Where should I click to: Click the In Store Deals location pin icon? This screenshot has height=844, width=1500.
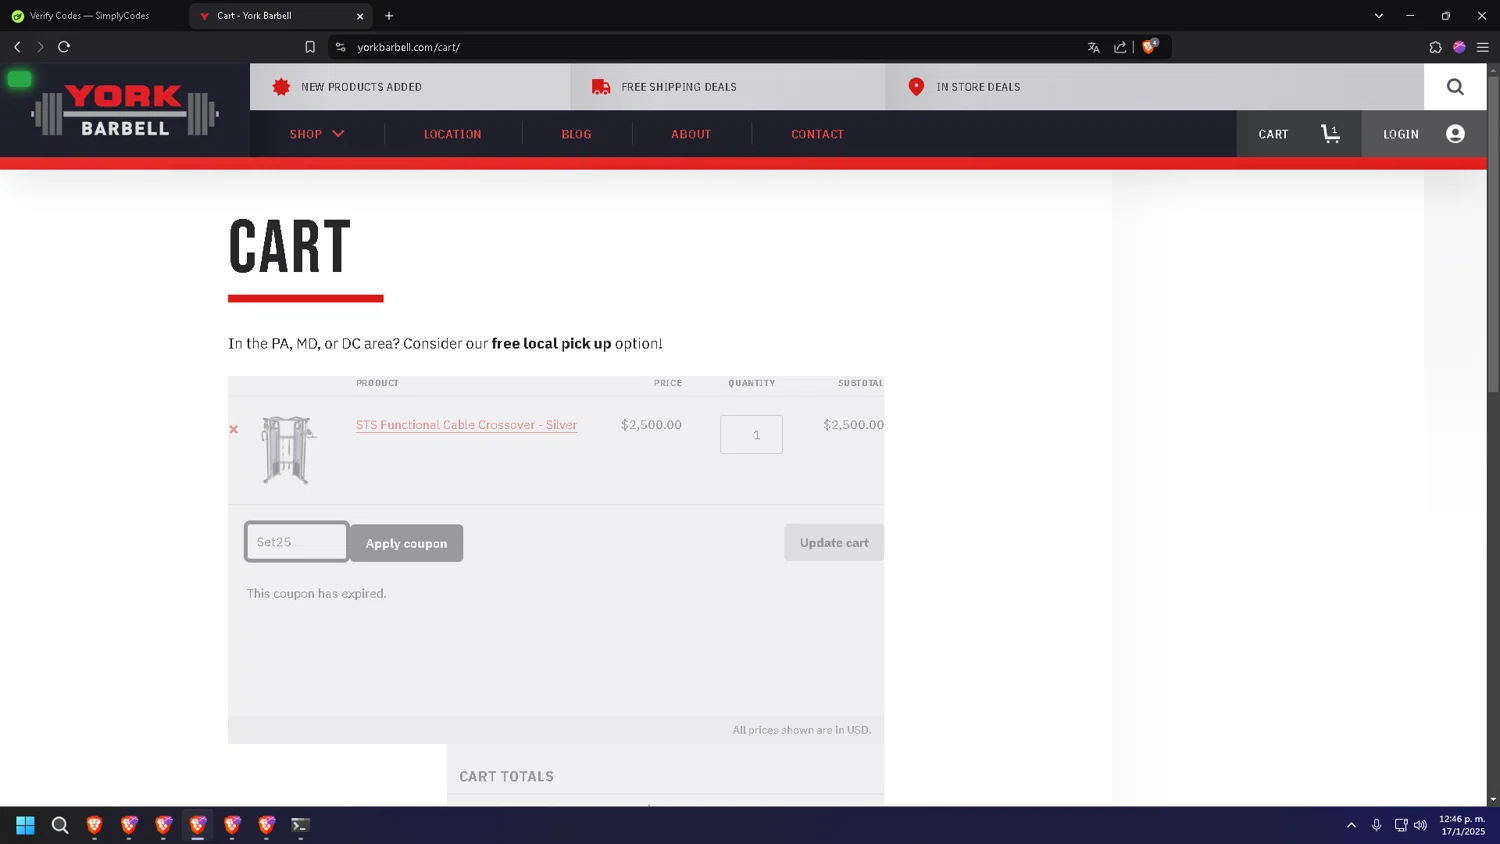pyautogui.click(x=916, y=87)
